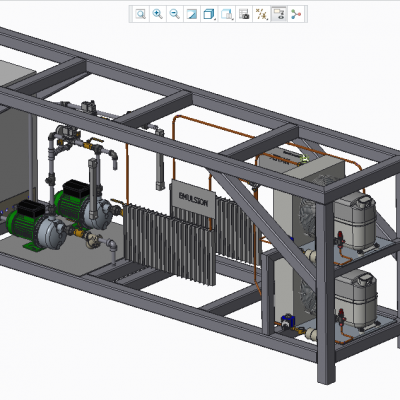Open the Display Style dropdown
Image resolution: width=400 pixels, height=400 pixels.
tap(209, 14)
